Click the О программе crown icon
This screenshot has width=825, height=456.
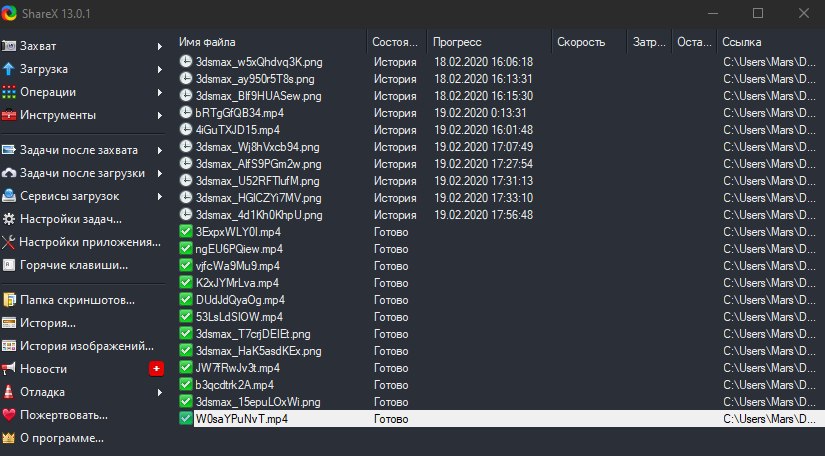tap(8, 438)
